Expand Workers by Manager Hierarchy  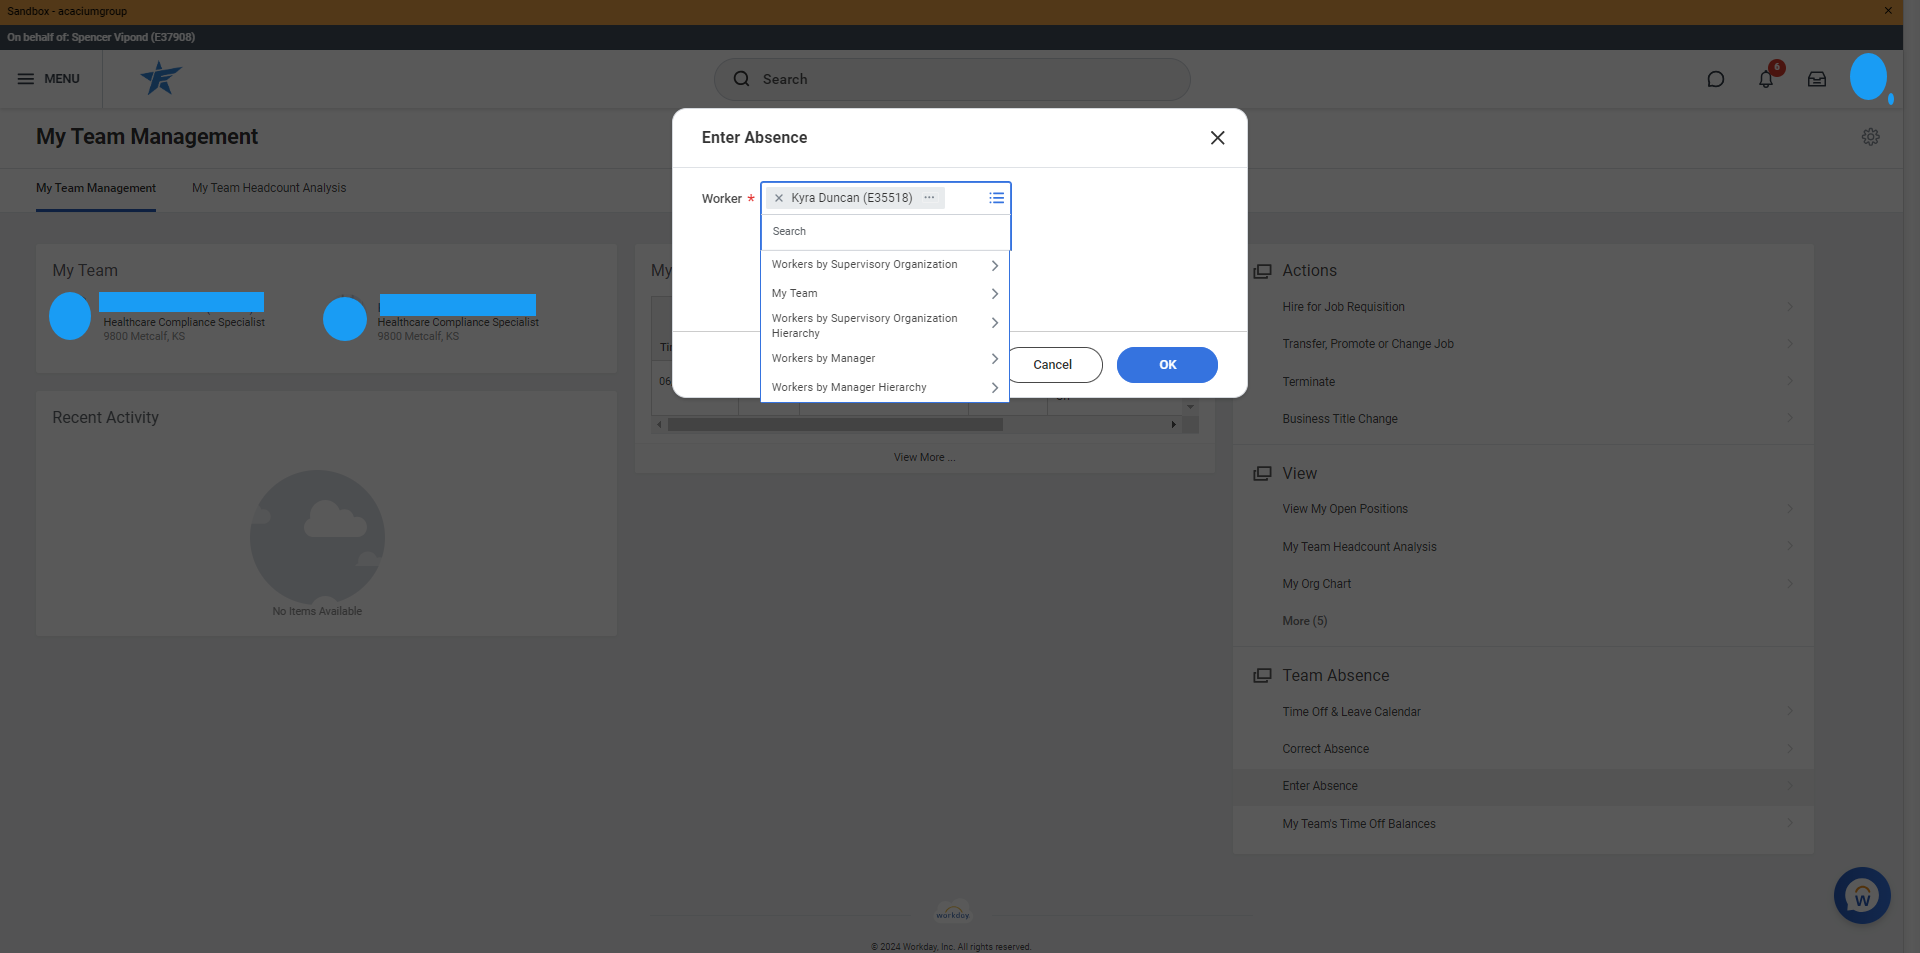pyautogui.click(x=885, y=388)
